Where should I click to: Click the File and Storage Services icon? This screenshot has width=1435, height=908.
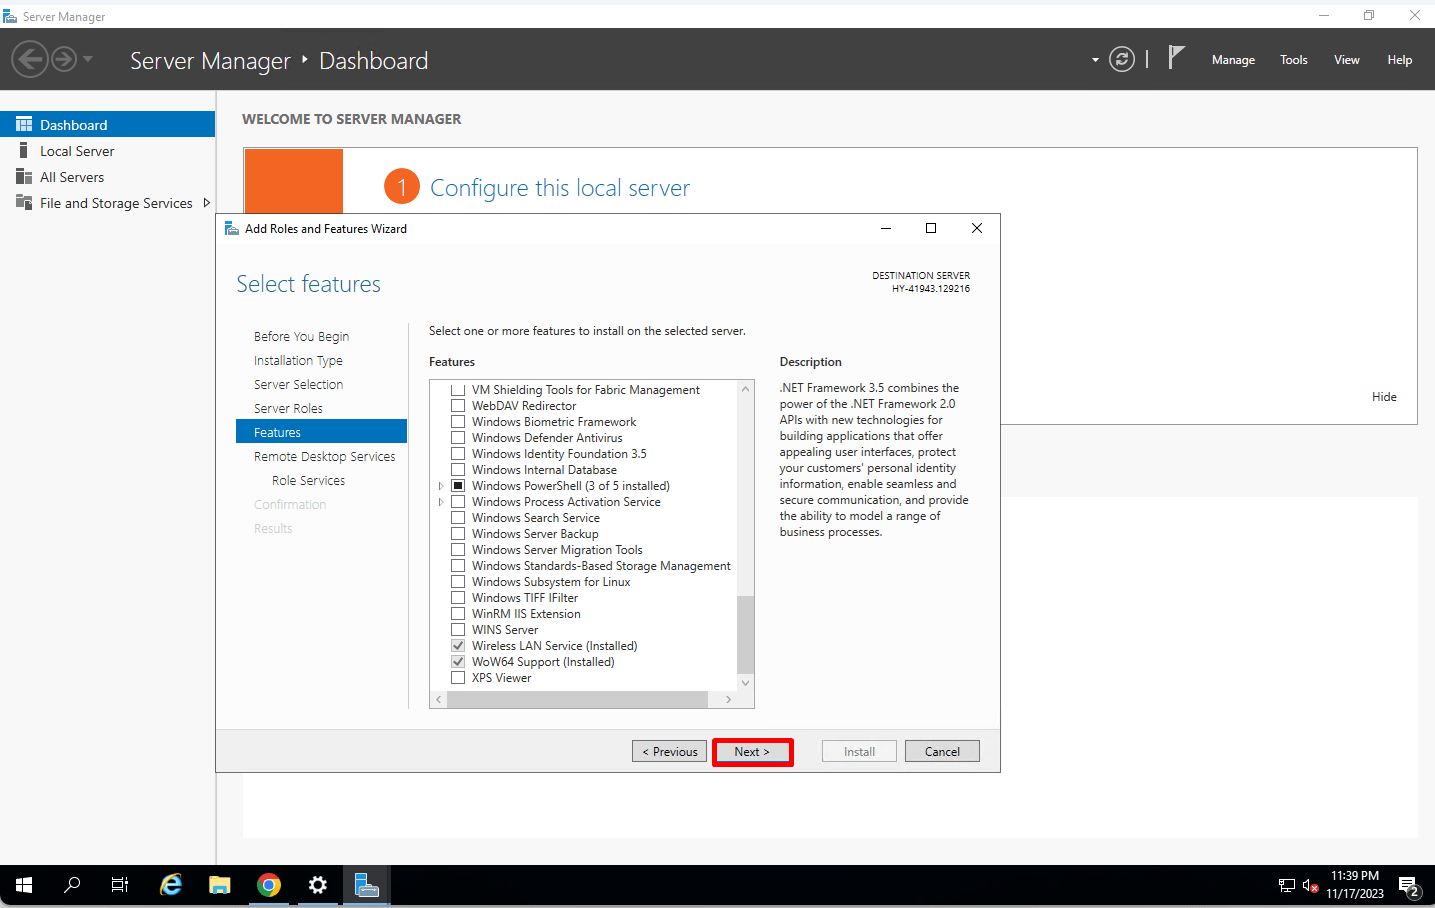pos(22,202)
